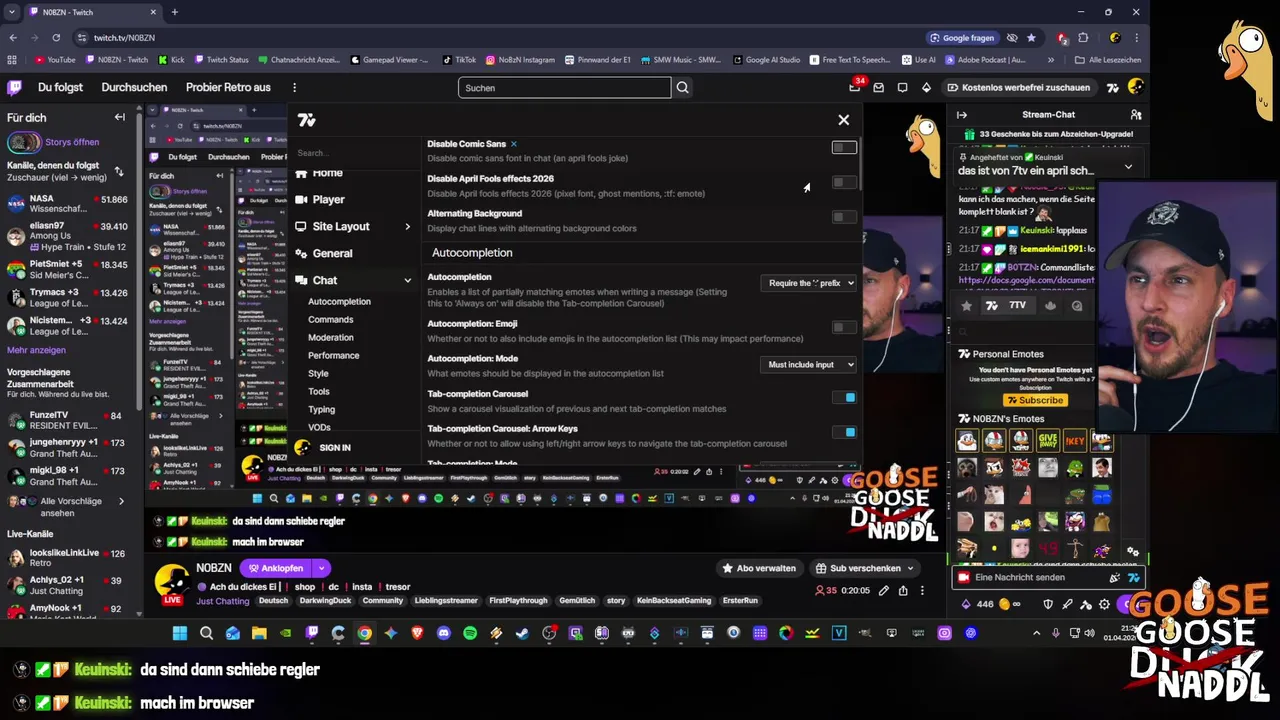The image size is (1280, 720).
Task: Open the Durchsuchen nav tab
Action: coord(134,88)
